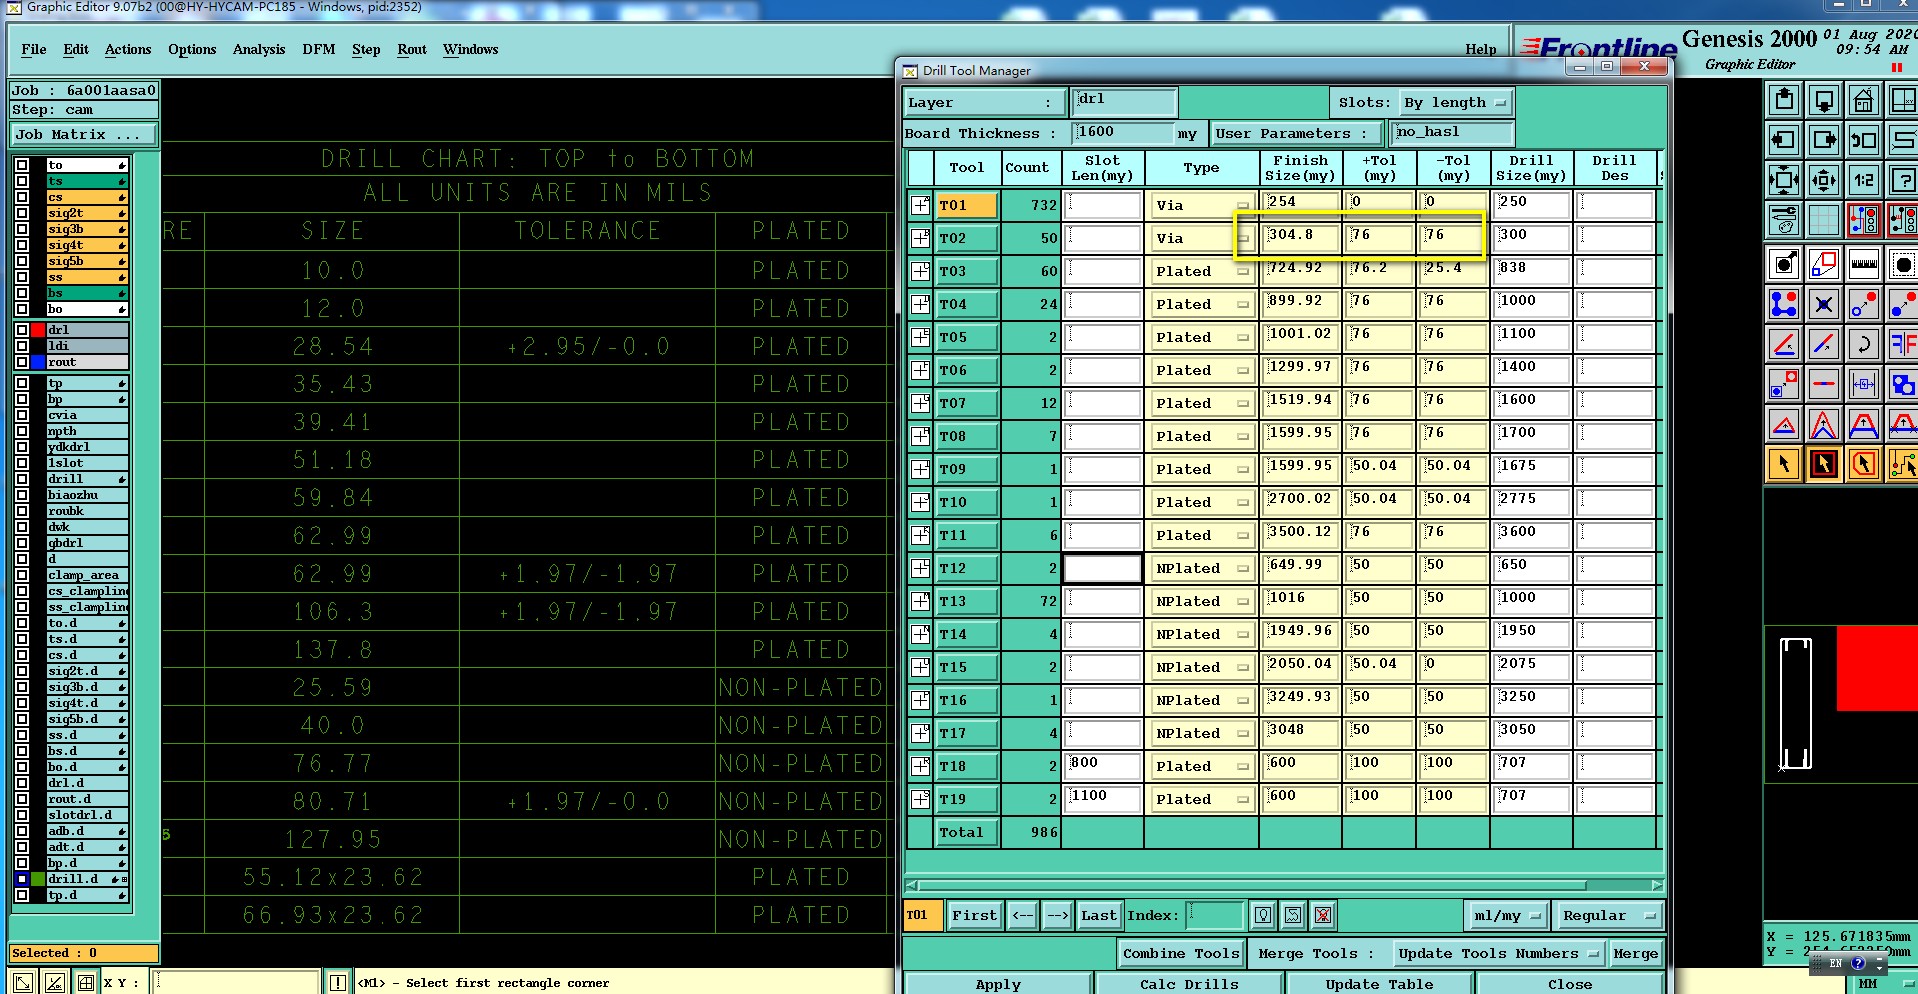
Task: Toggle checkbox for the sig2t layer
Action: click(22, 213)
